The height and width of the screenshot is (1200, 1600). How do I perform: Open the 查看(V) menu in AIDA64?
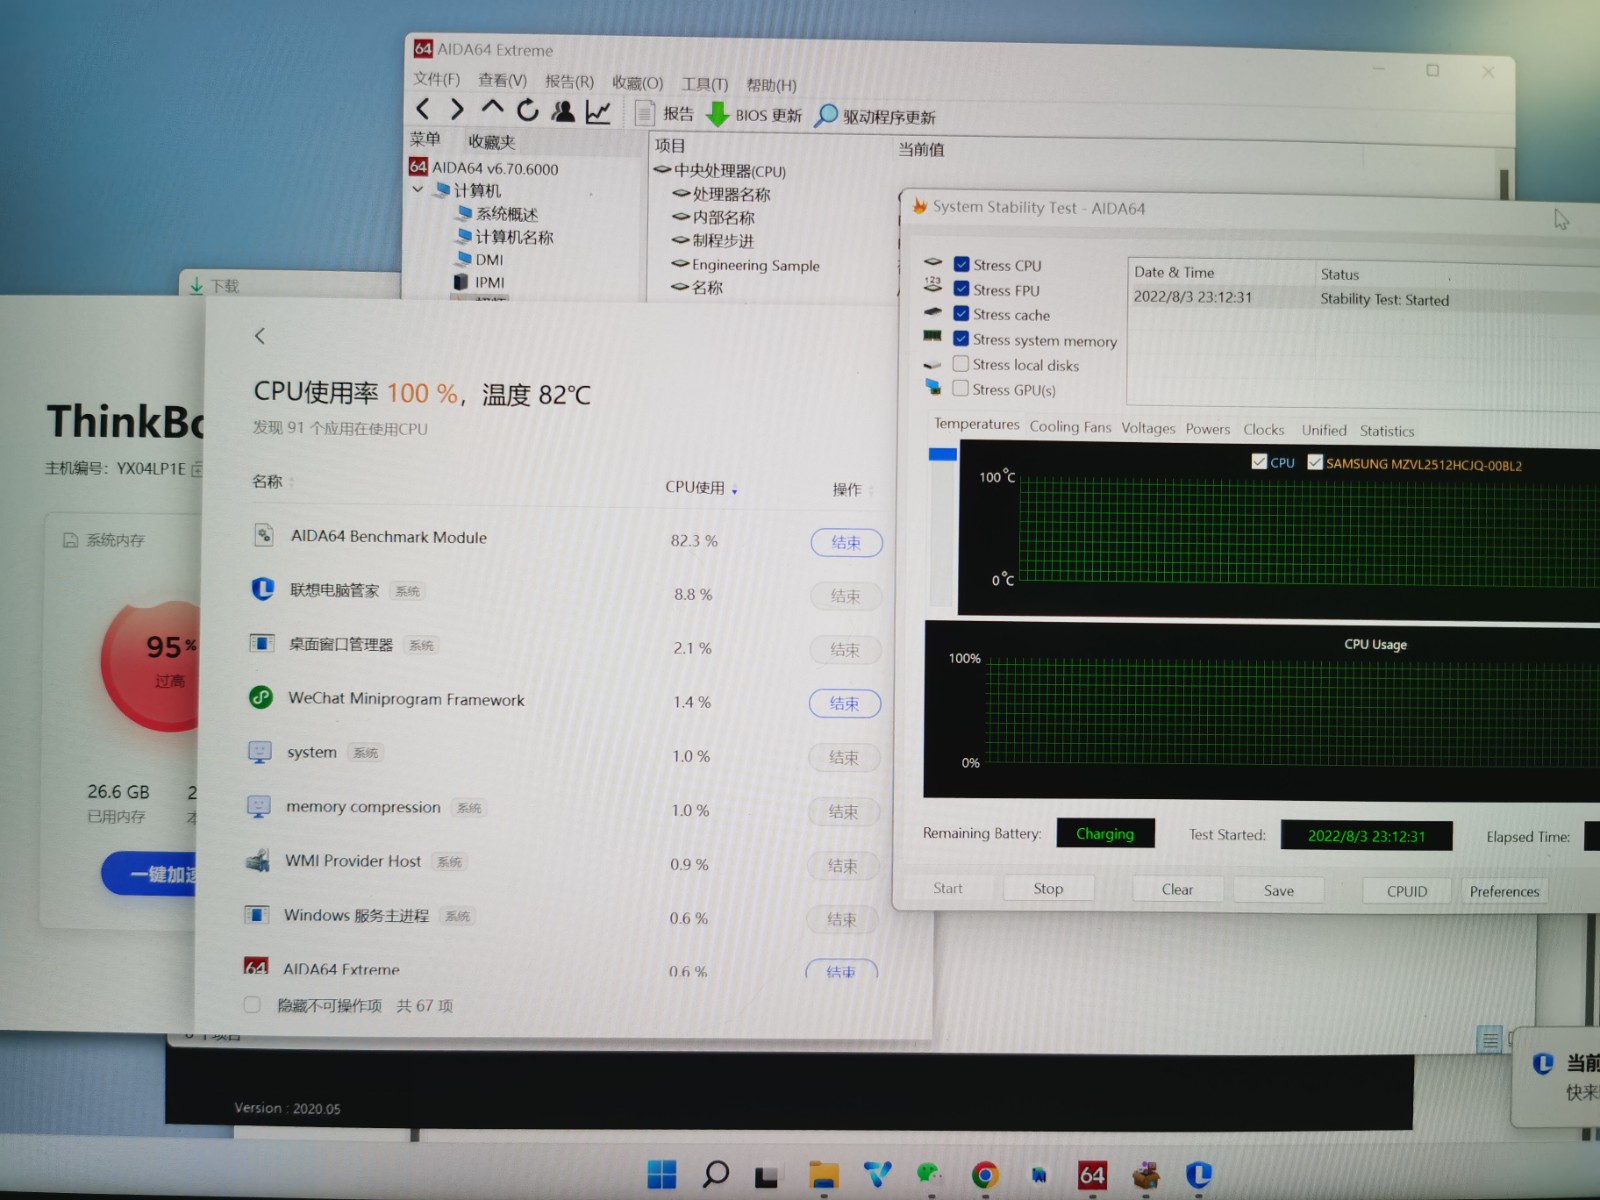502,80
